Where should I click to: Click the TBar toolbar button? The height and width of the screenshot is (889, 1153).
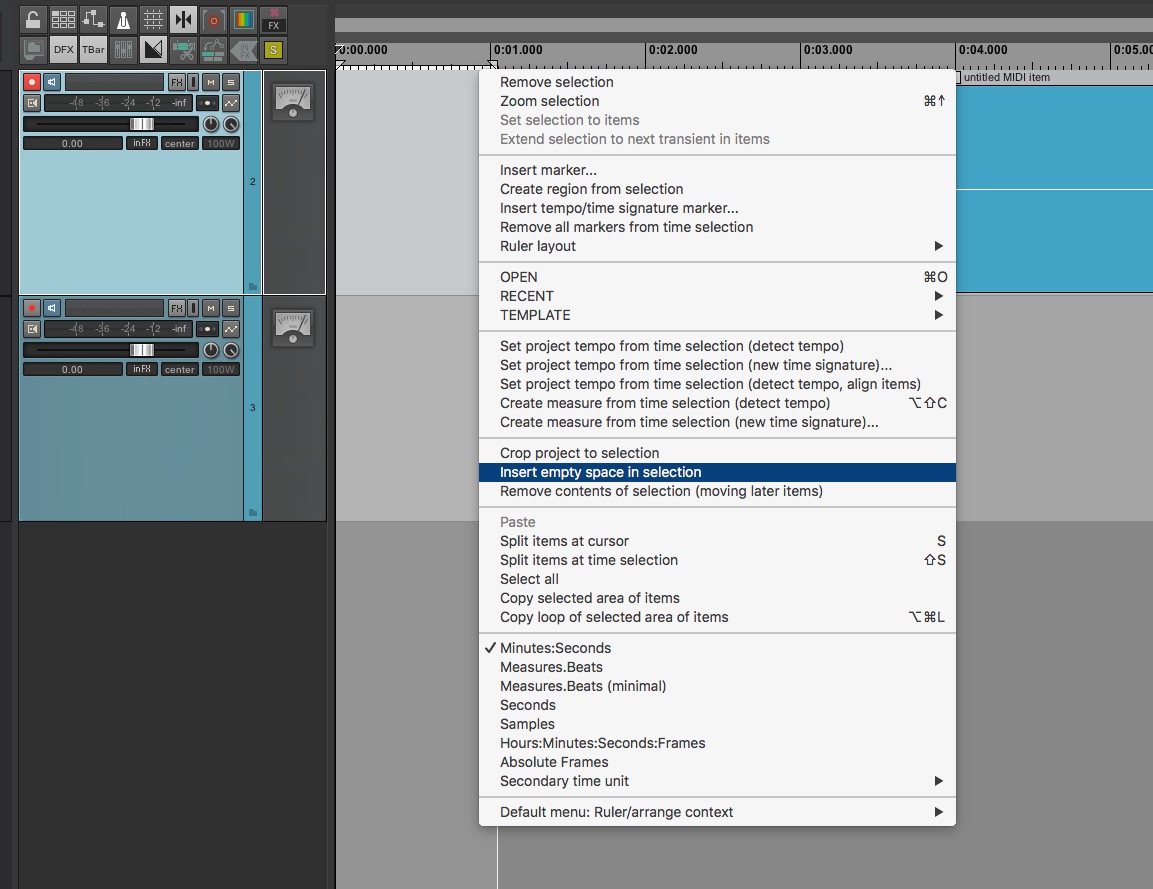click(93, 49)
